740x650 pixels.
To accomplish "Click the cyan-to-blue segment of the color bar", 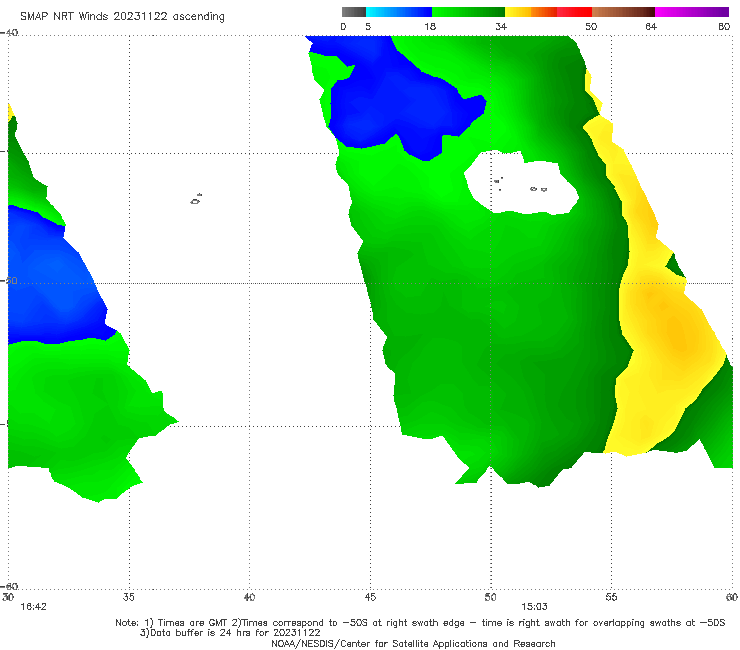I will [399, 12].
